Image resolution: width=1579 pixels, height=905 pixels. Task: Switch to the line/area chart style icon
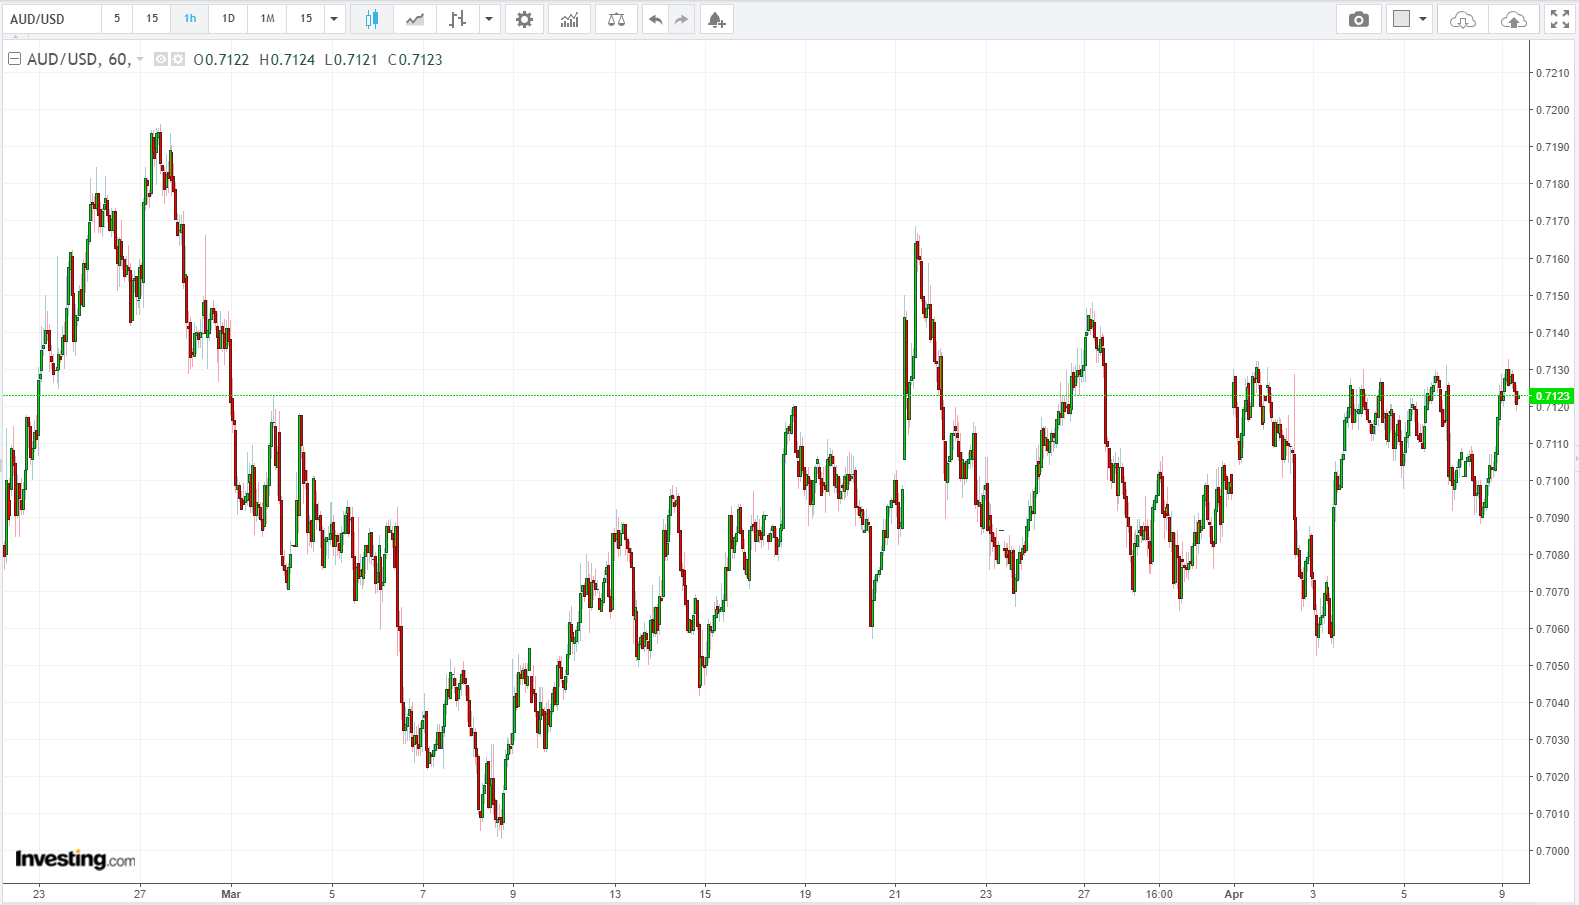coord(415,19)
